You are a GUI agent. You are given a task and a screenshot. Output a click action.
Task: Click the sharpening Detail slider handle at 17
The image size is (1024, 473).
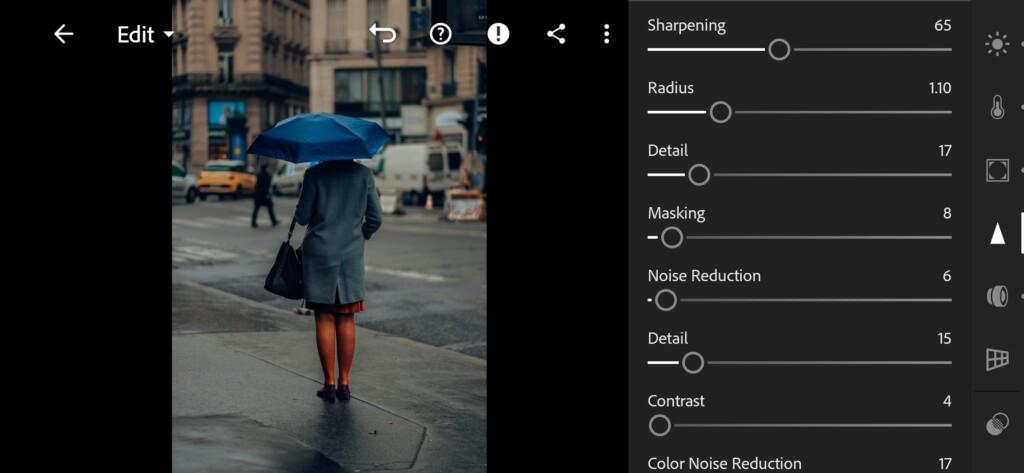(699, 175)
